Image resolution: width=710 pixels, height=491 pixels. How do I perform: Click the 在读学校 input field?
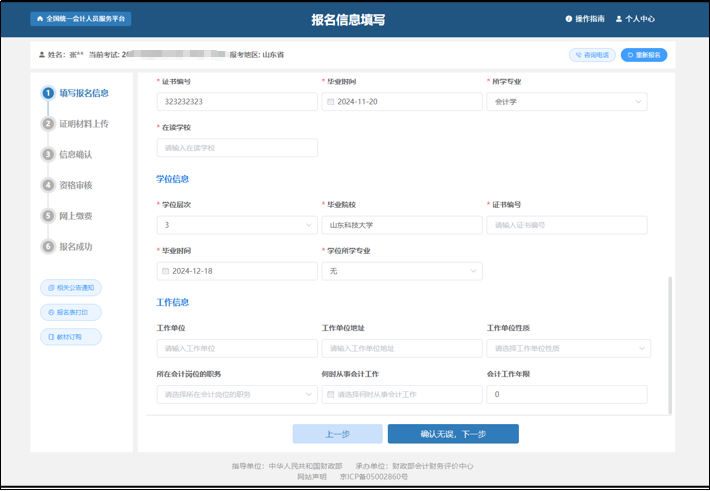(x=237, y=148)
